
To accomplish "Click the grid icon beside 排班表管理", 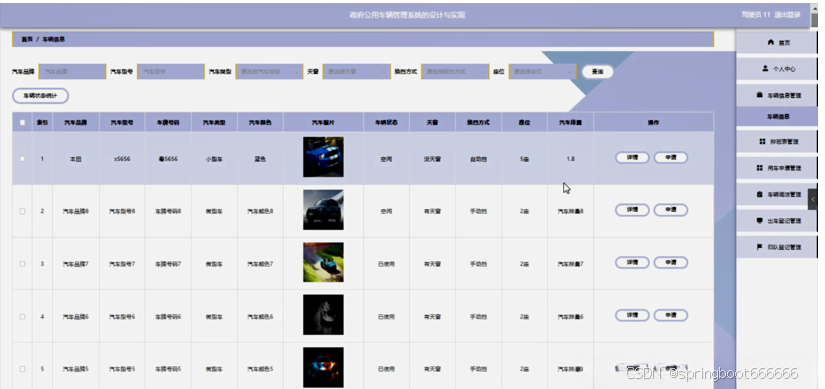I will pyautogui.click(x=762, y=142).
